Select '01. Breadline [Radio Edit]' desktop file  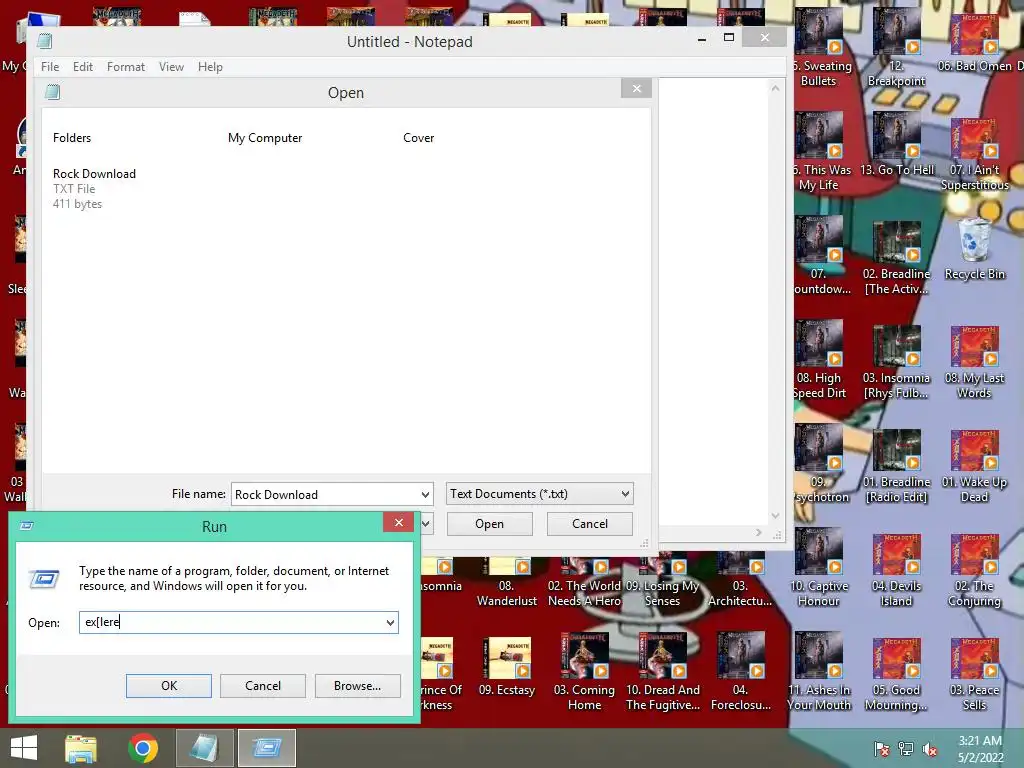click(x=897, y=466)
